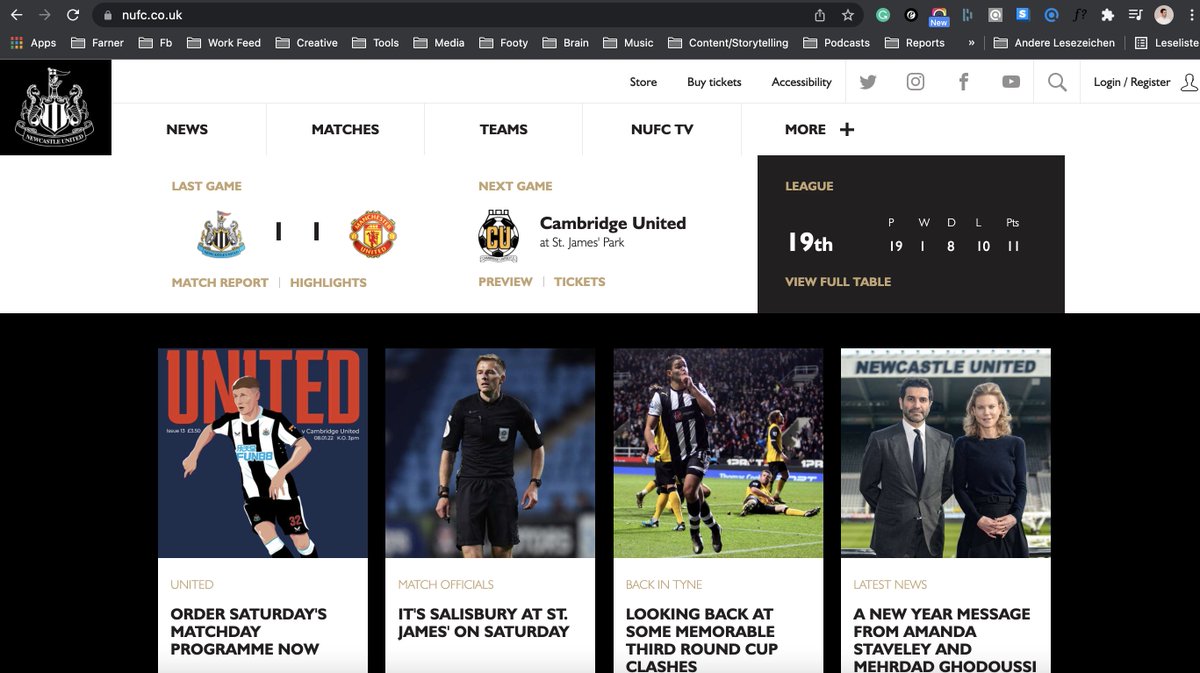The height and width of the screenshot is (673, 1200).
Task: Reload the page with refresh icon
Action: click(x=73, y=15)
